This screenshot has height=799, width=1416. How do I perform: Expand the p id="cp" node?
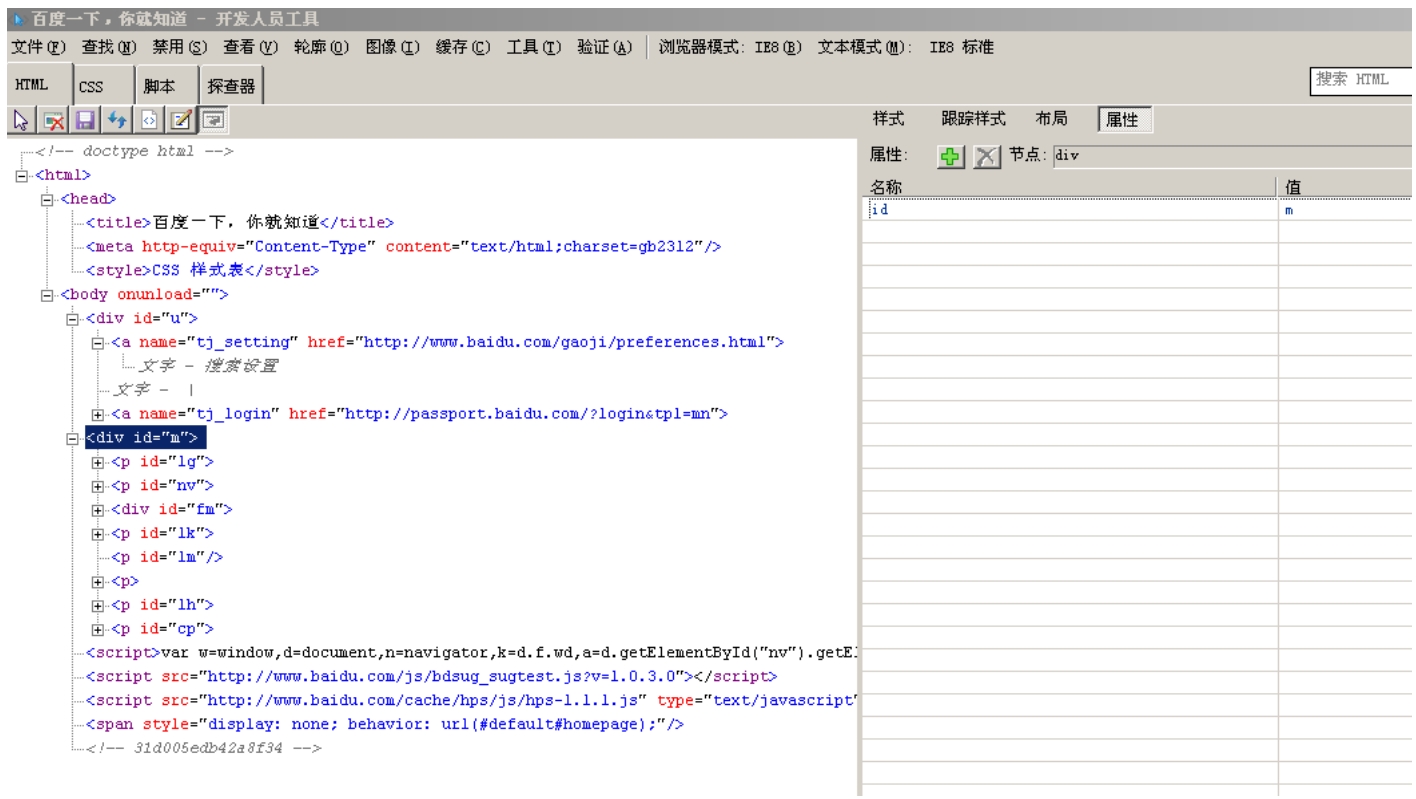[x=97, y=630]
